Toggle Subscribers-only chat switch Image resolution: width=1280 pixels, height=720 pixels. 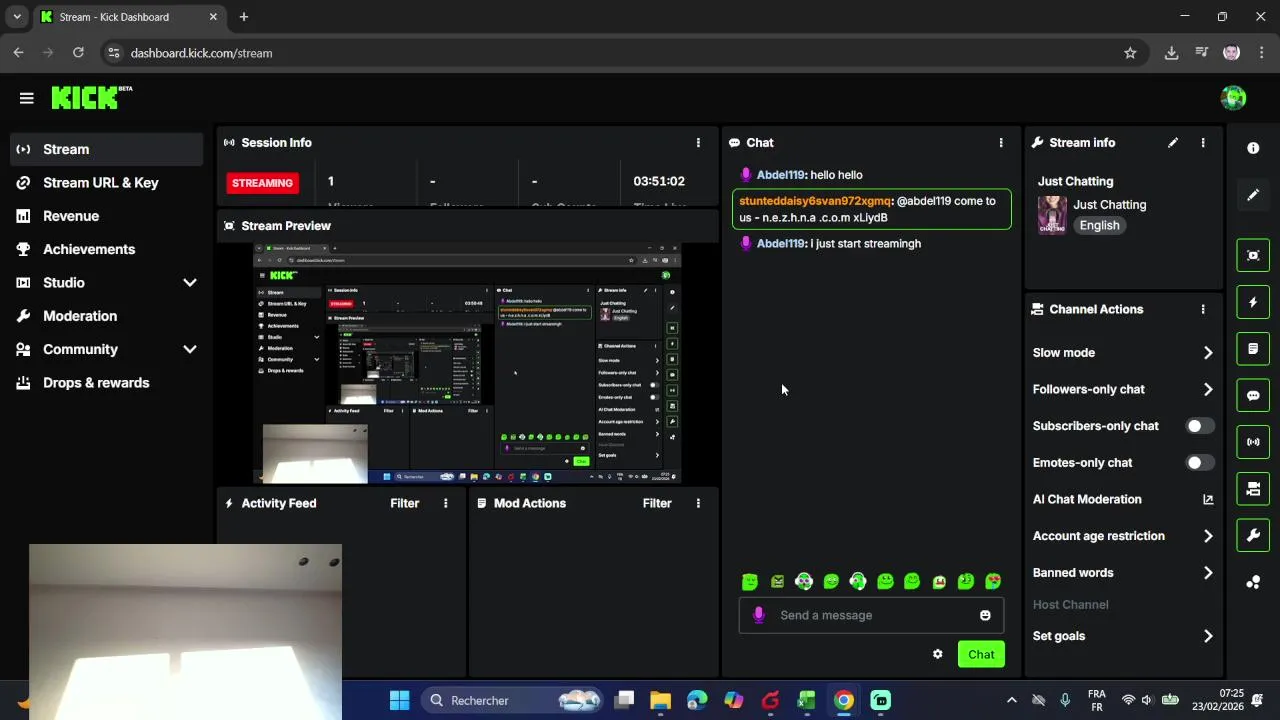pos(1199,426)
